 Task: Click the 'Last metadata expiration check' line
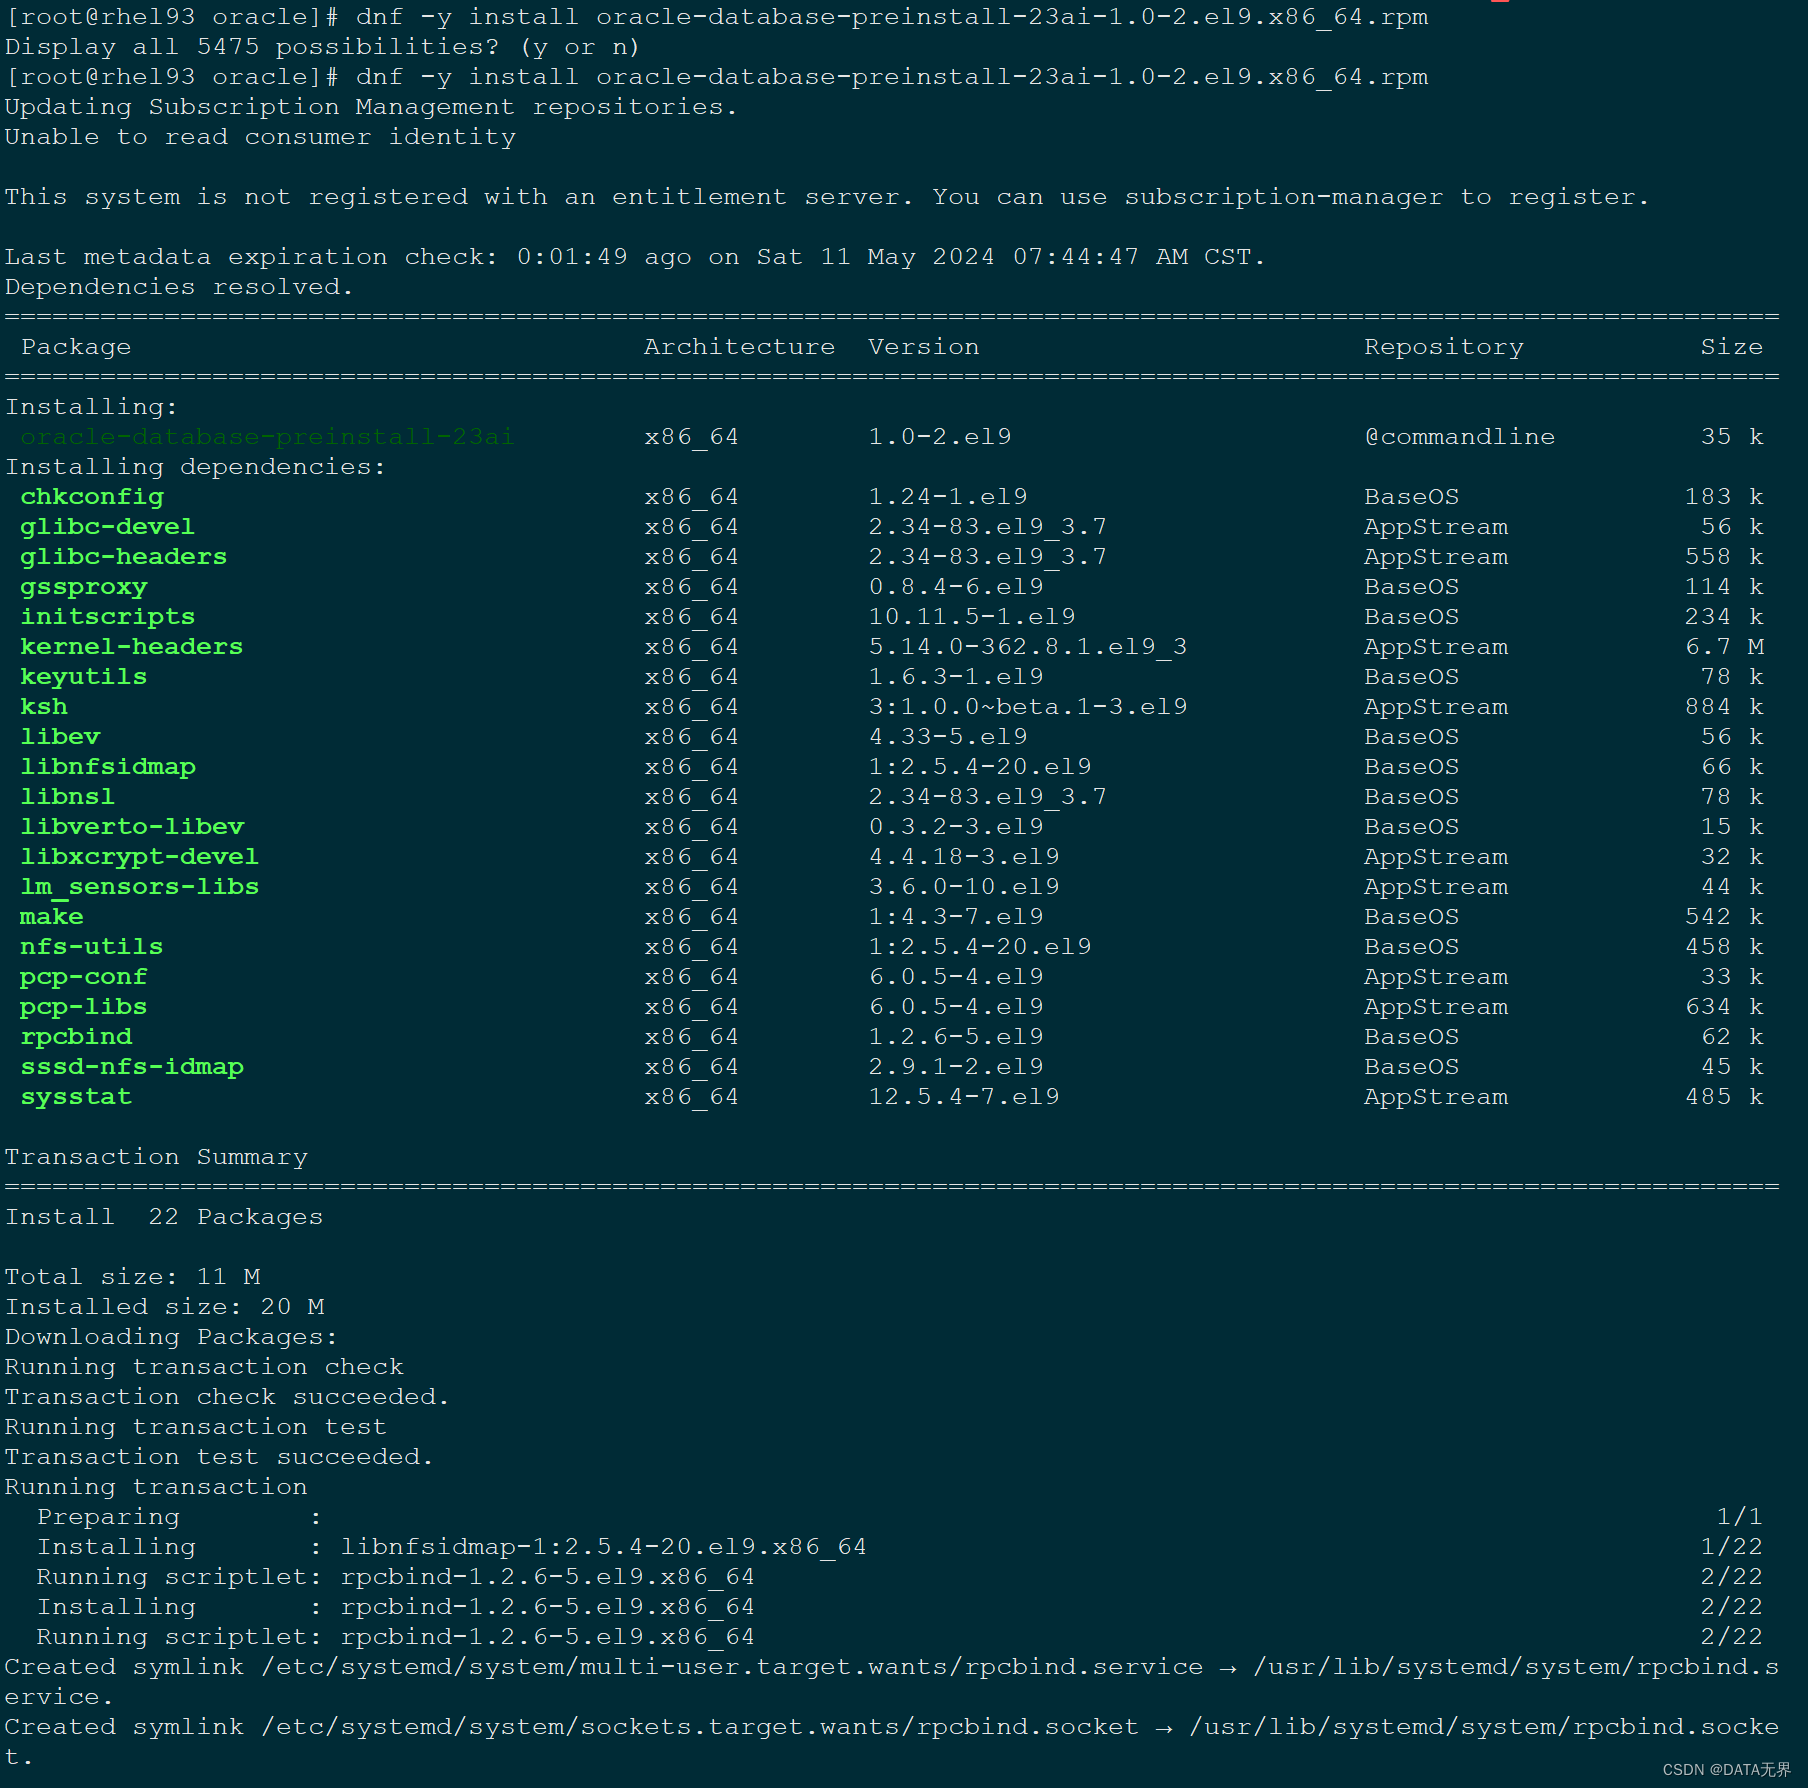[635, 257]
